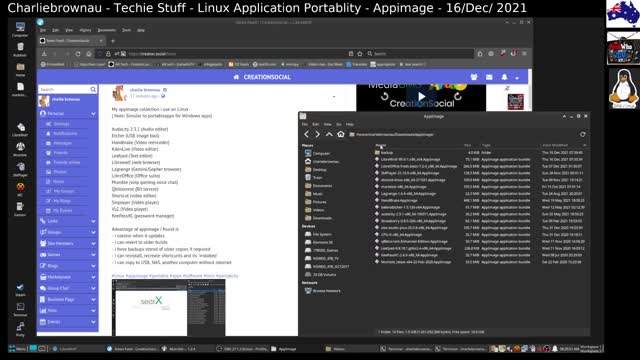Open notifications bell in site header

click(x=504, y=77)
